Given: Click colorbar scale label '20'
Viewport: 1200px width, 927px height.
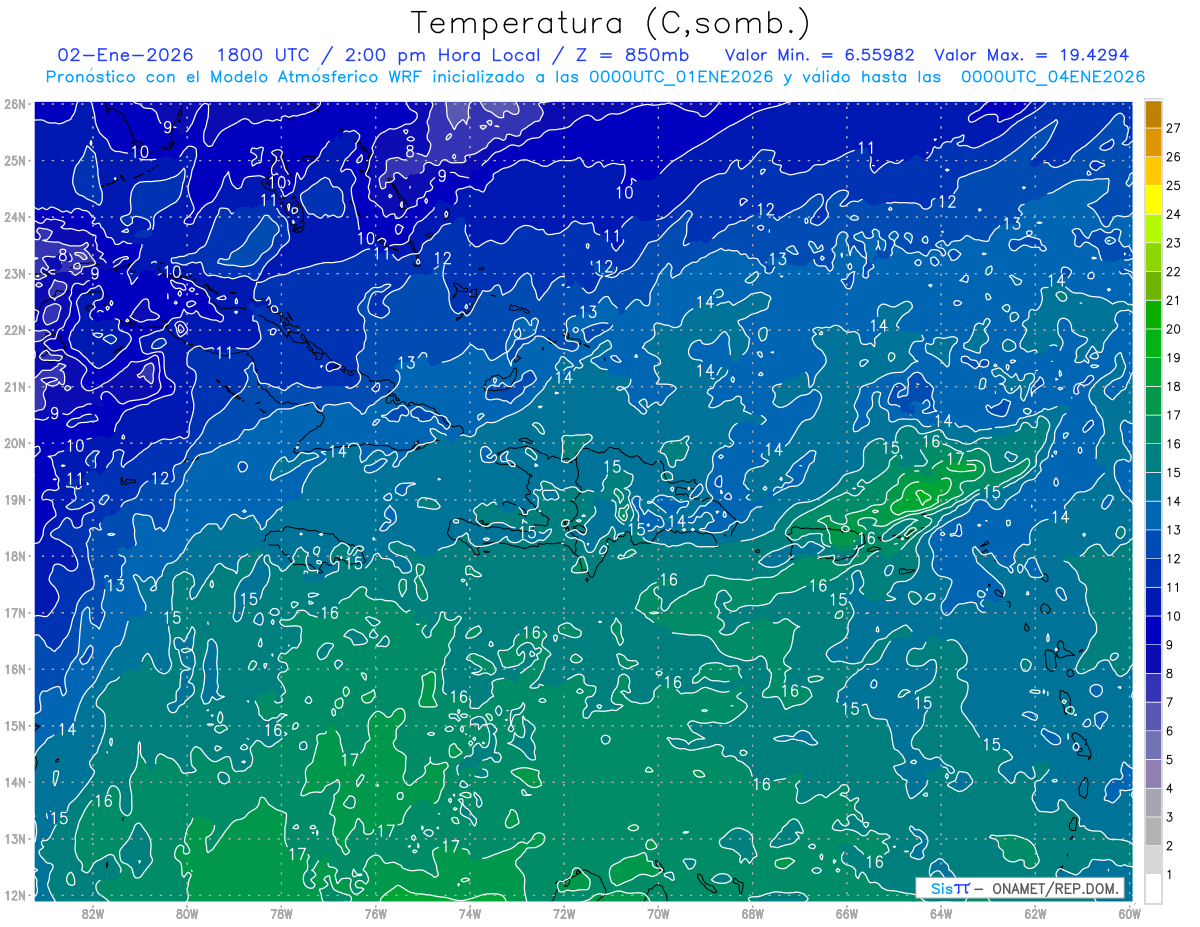Looking at the screenshot, I should click(1174, 329).
